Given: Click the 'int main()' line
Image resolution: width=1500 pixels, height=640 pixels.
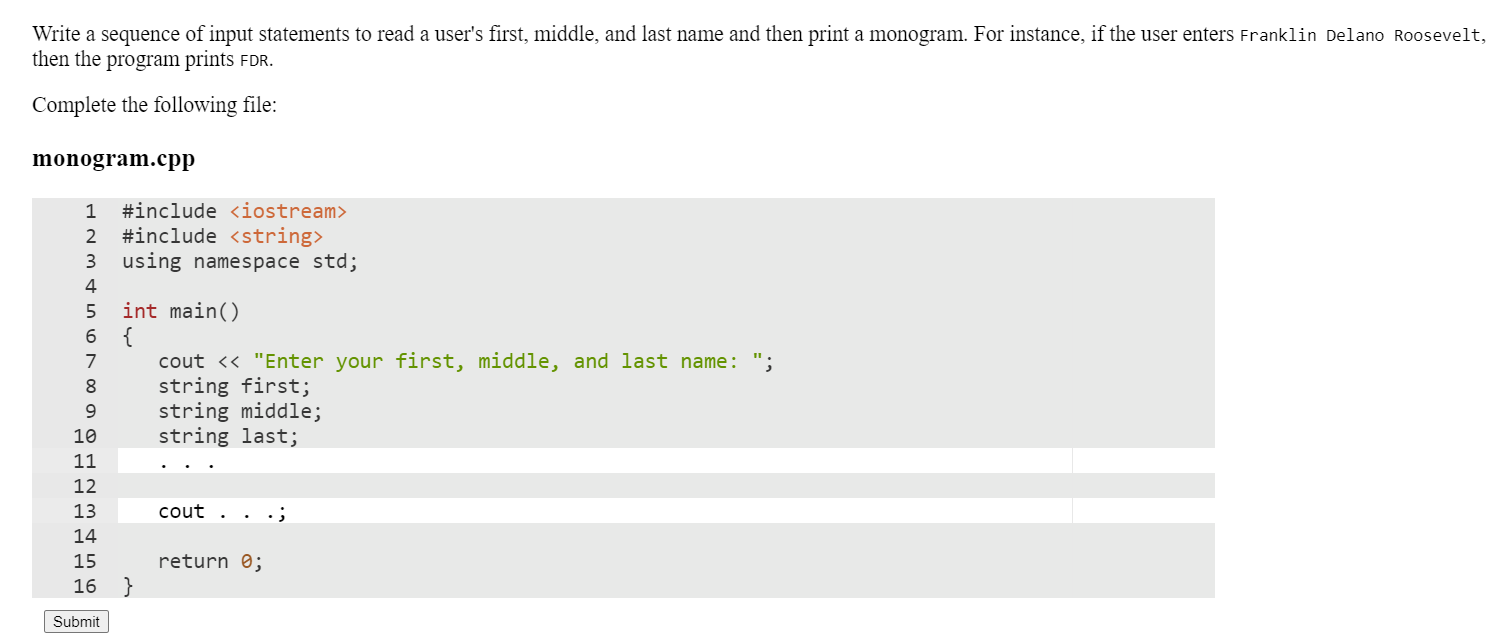Looking at the screenshot, I should pyautogui.click(x=180, y=311).
